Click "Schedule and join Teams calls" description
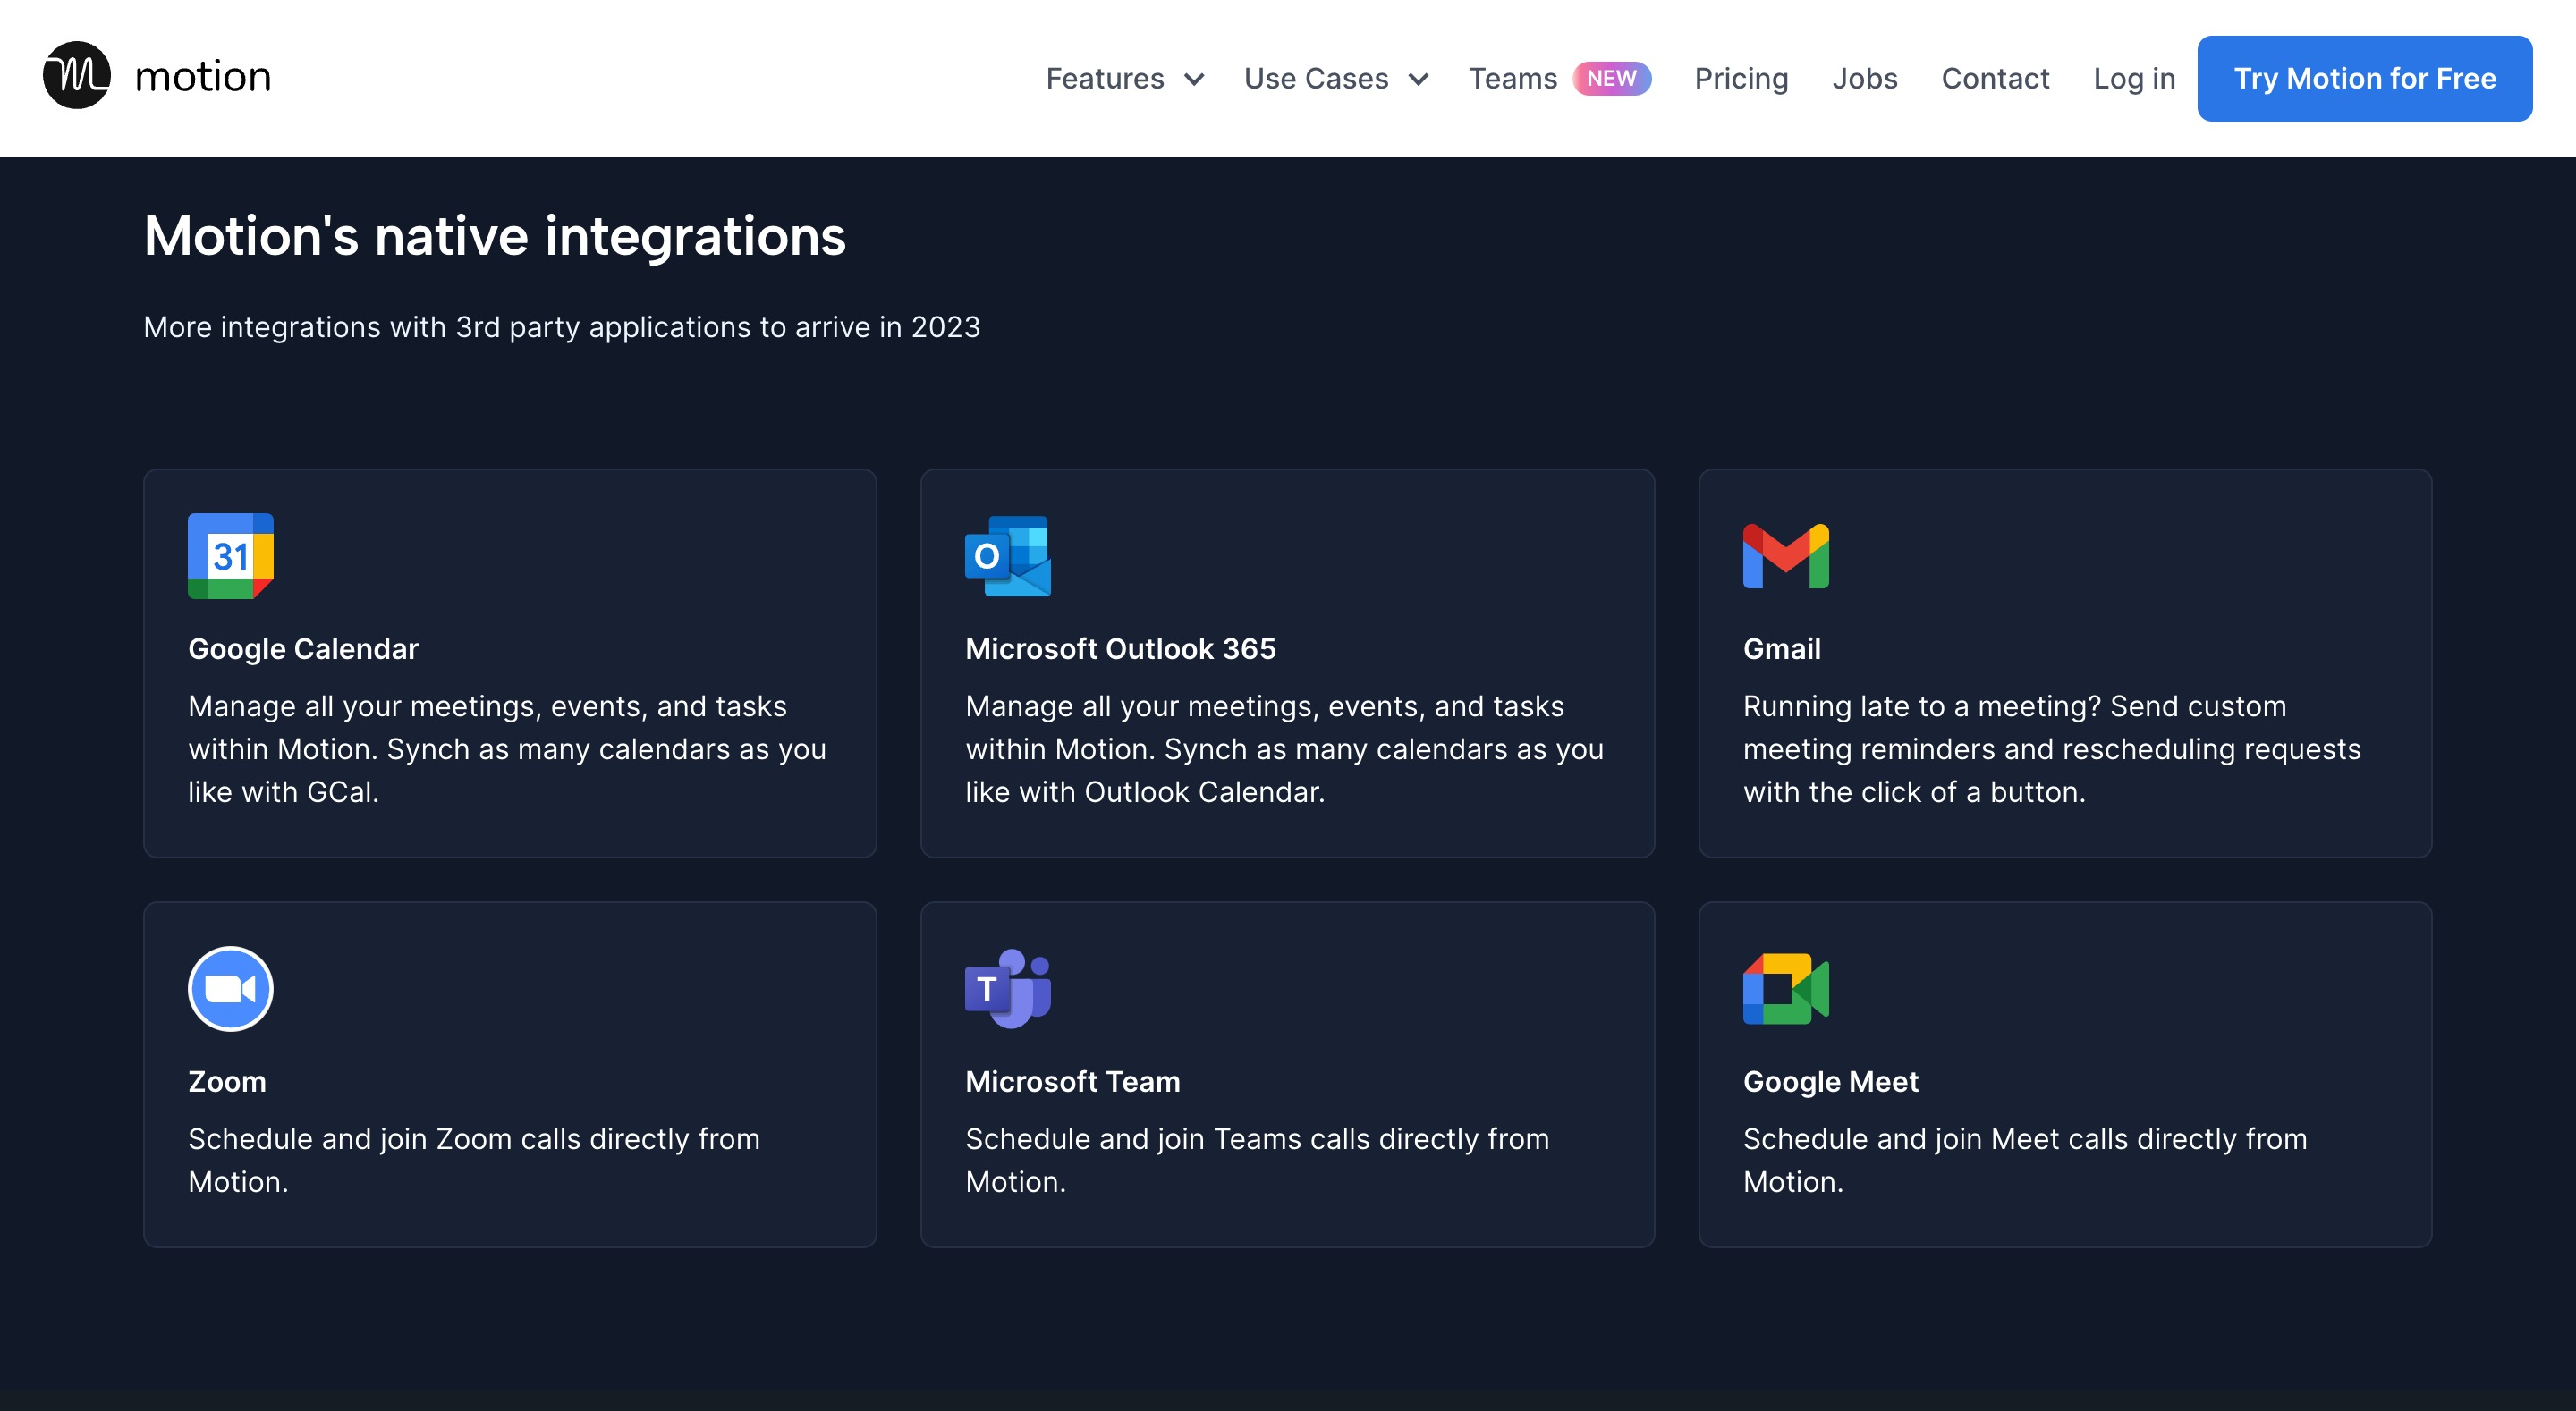 pos(1257,1160)
